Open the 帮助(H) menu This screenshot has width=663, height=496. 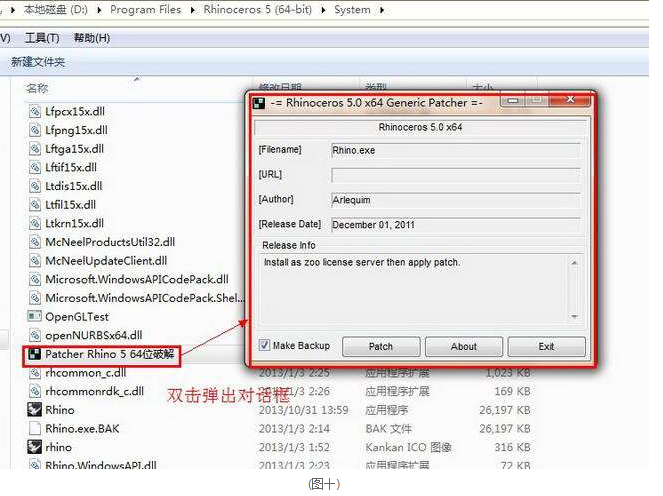(x=92, y=38)
